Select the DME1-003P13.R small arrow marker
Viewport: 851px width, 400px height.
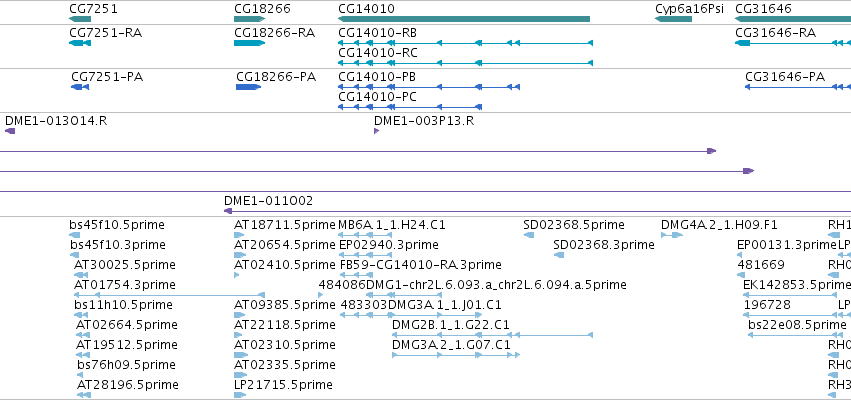point(376,131)
